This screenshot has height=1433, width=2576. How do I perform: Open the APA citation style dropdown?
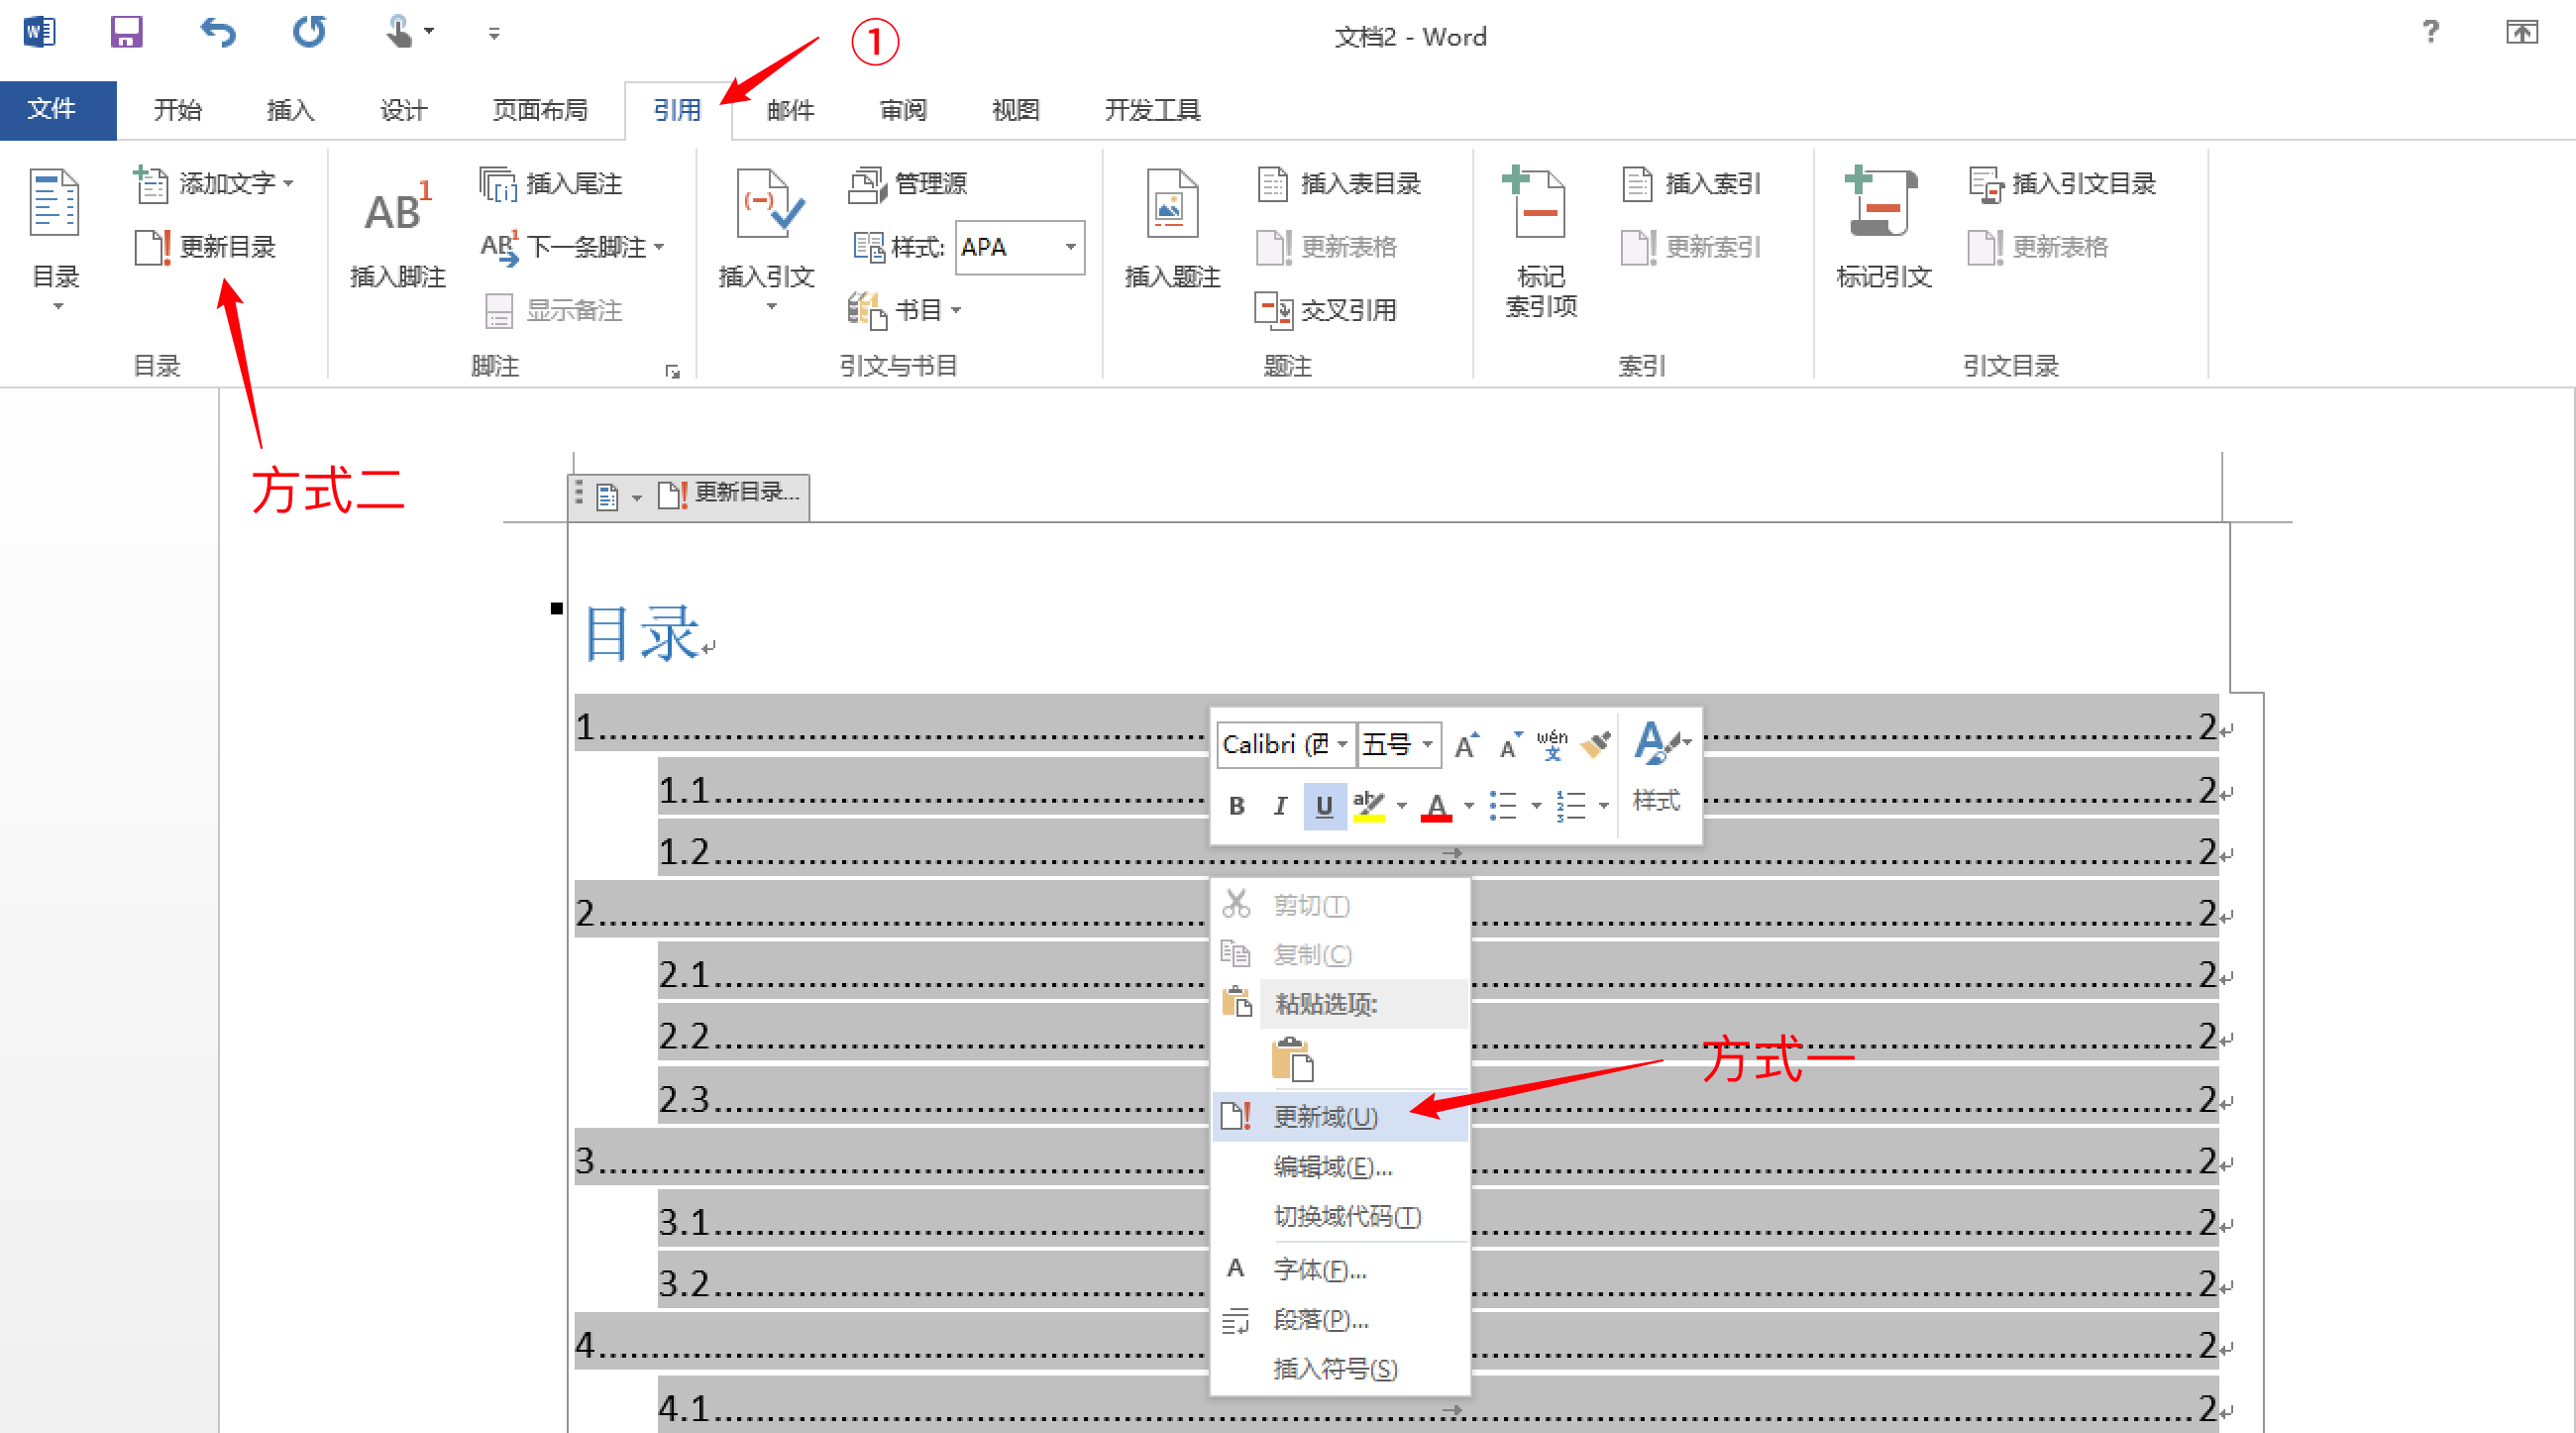tap(1069, 247)
